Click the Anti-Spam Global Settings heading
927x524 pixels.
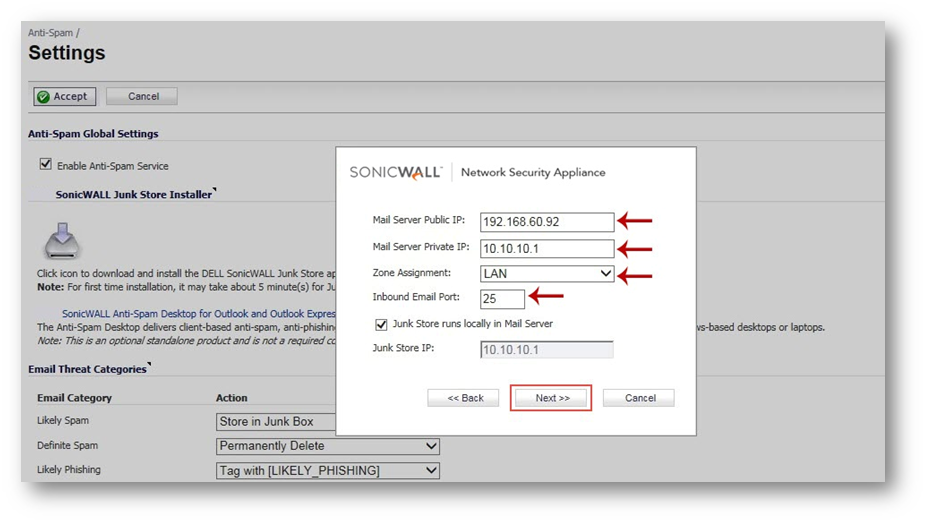93,134
